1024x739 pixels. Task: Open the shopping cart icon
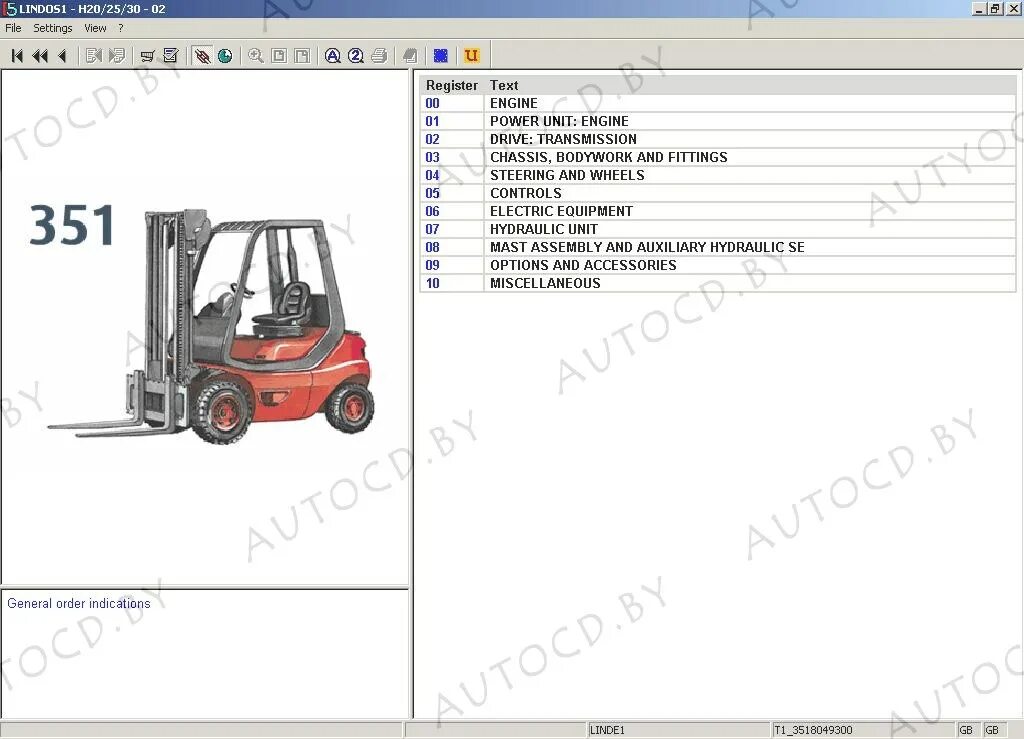point(148,56)
